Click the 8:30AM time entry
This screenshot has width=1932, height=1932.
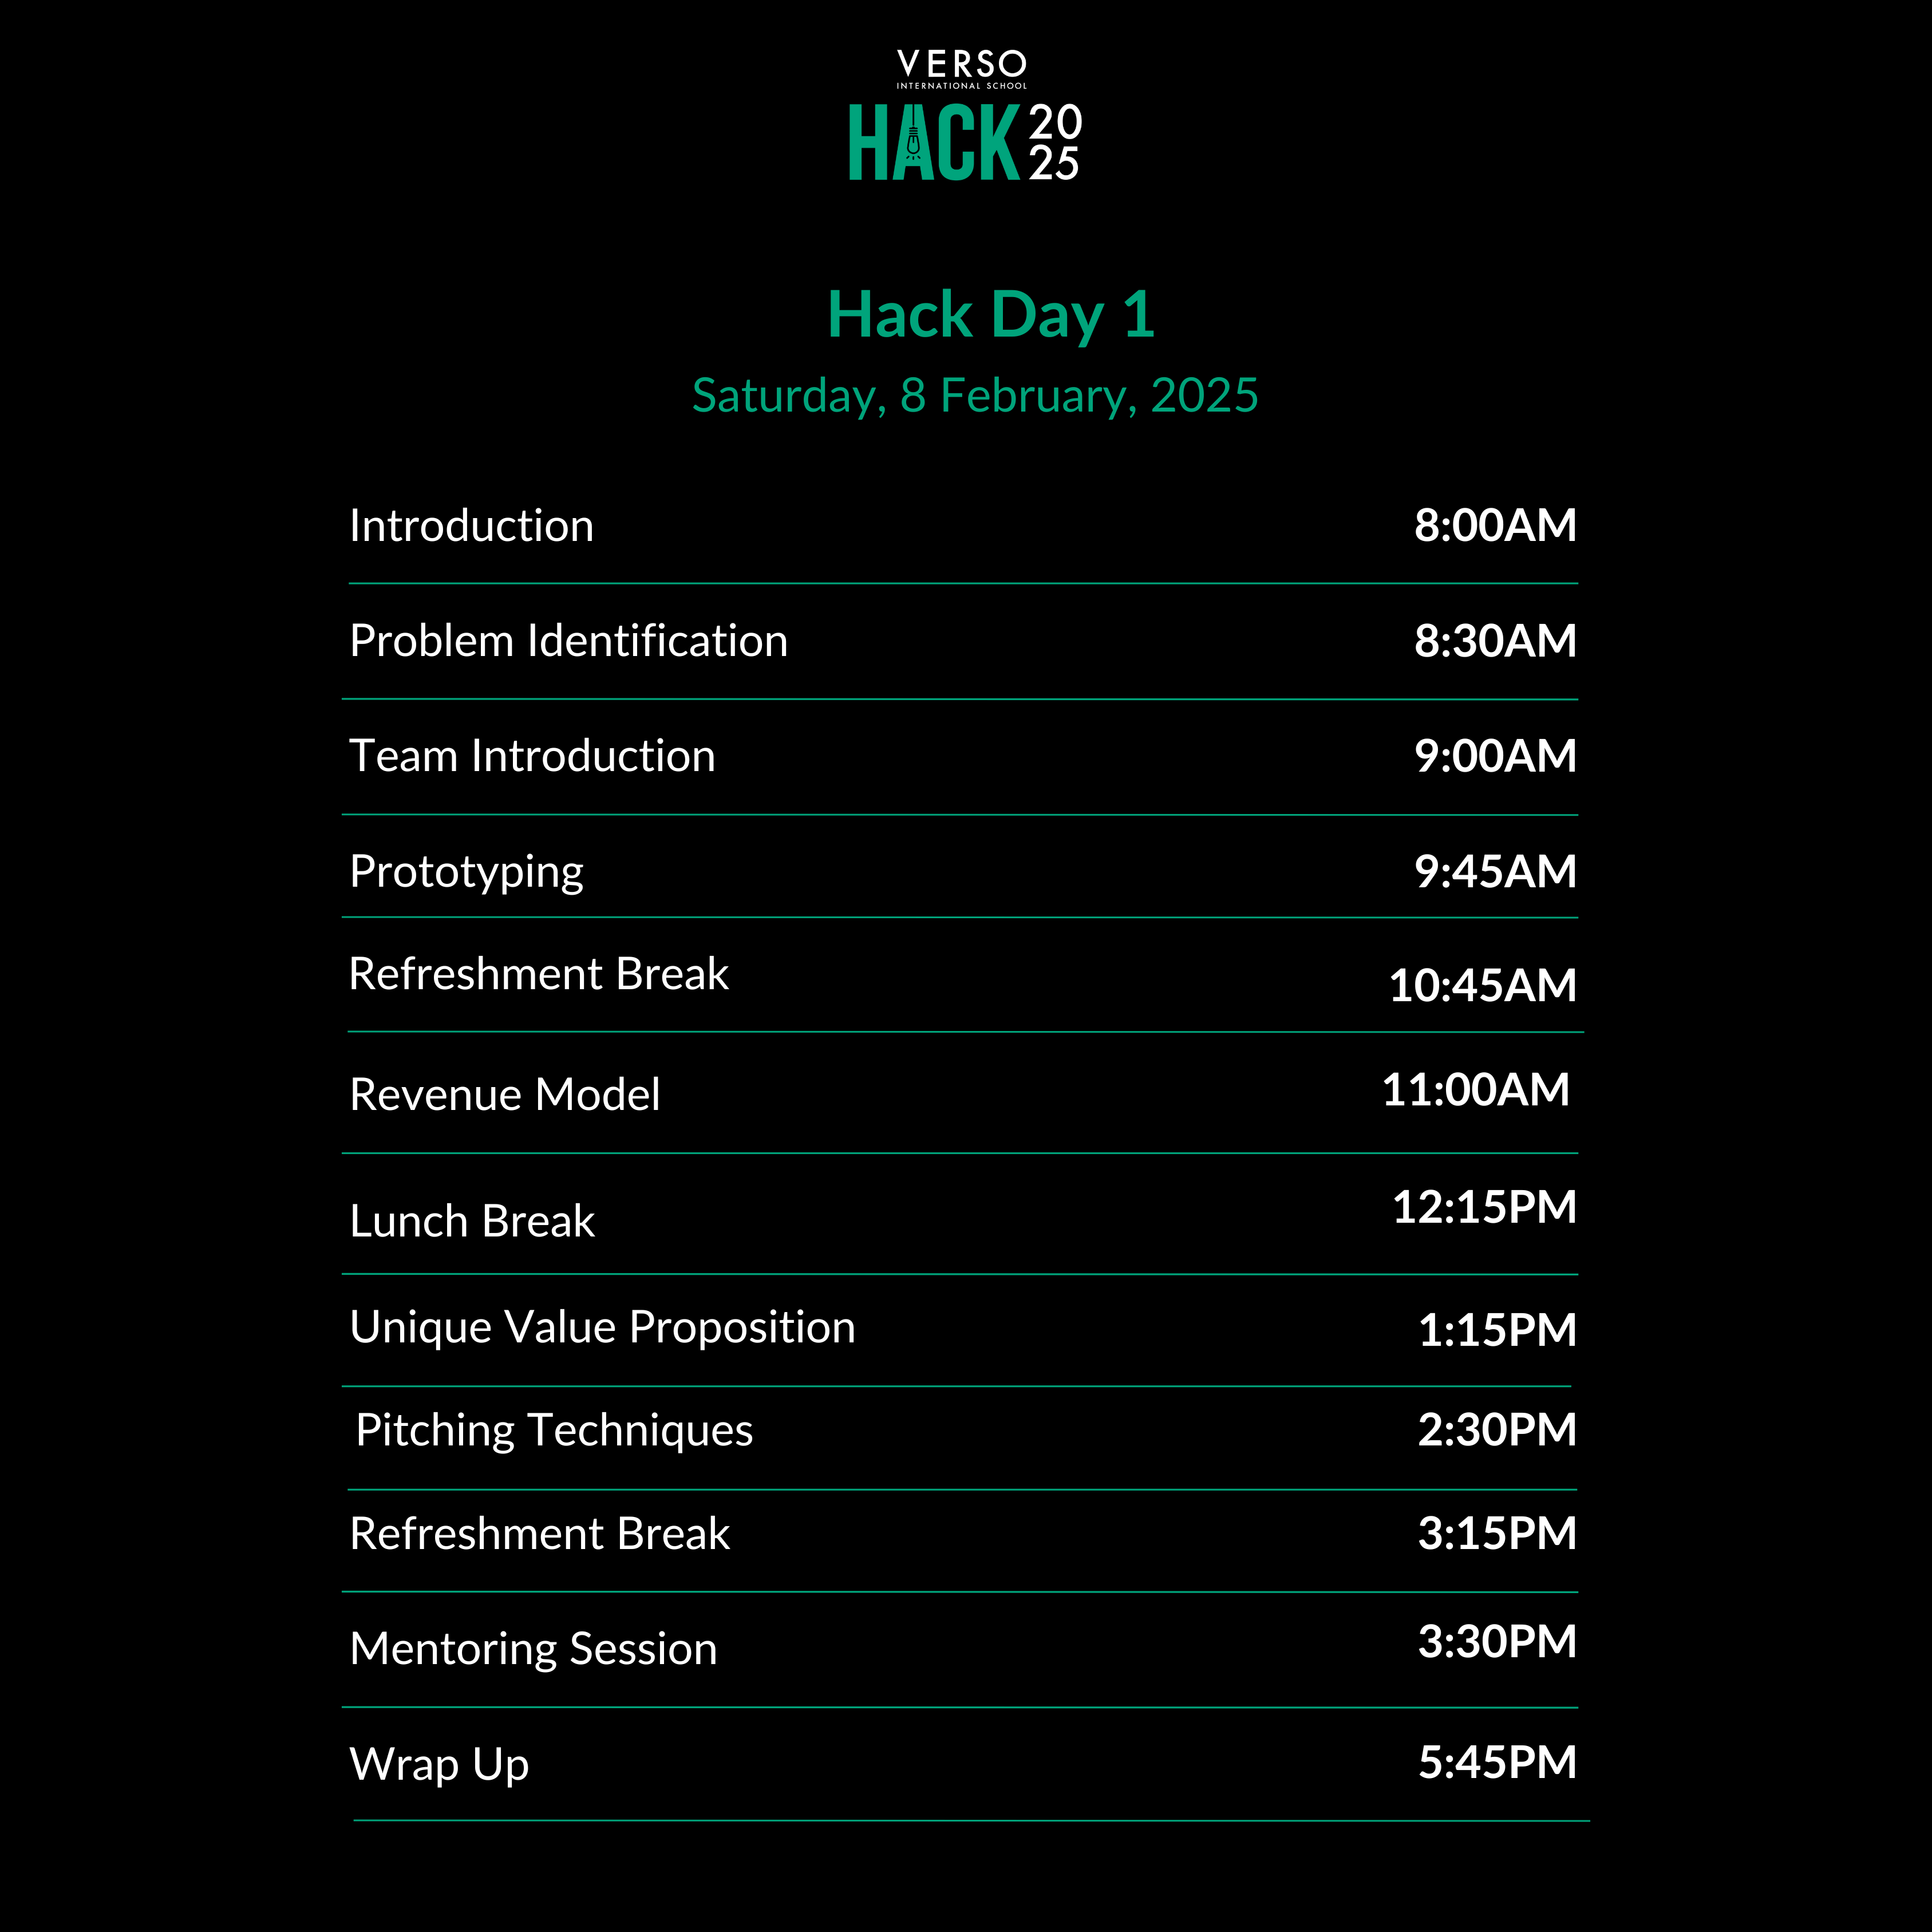pos(1495,641)
